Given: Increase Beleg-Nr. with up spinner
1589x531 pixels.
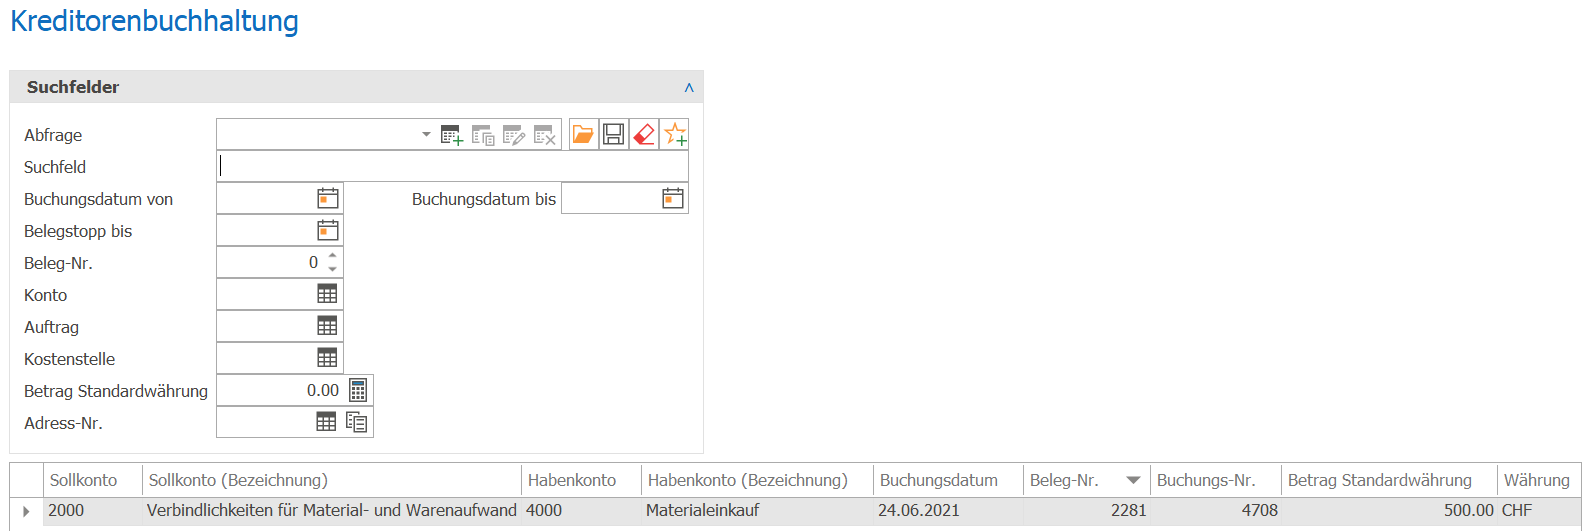Looking at the screenshot, I should tap(333, 256).
